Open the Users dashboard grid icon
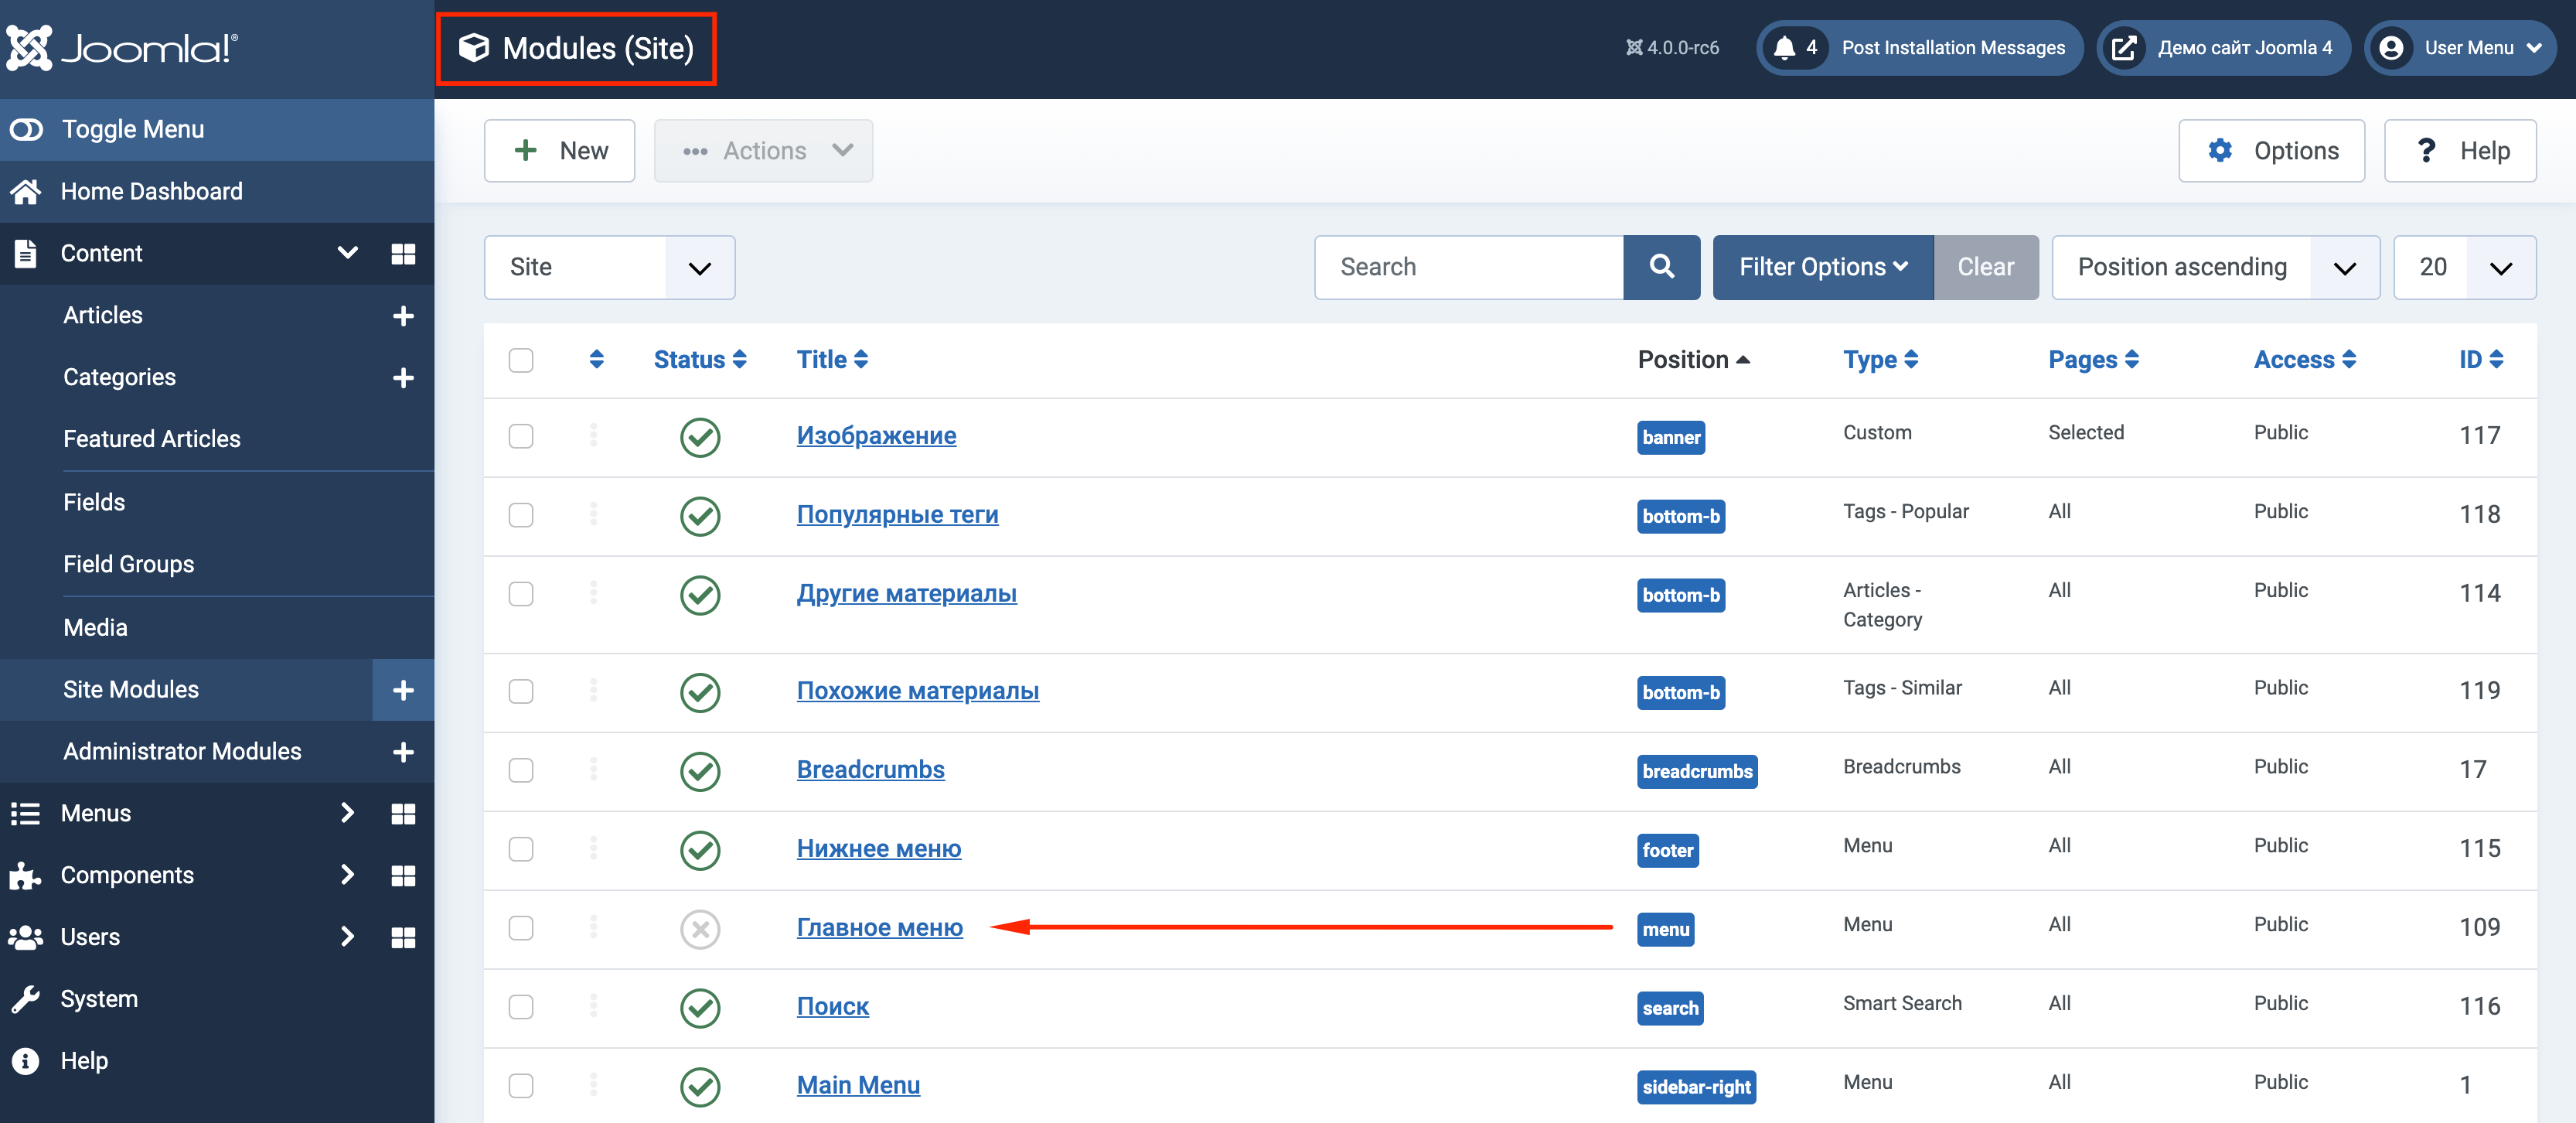The image size is (2576, 1123). [x=403, y=937]
